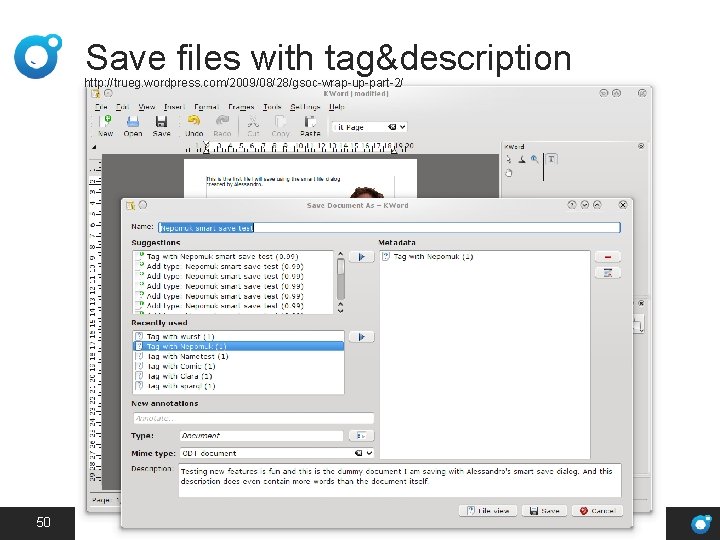Click the Cut scissors icon in KWord toolbar
The image size is (720, 540).
253,122
